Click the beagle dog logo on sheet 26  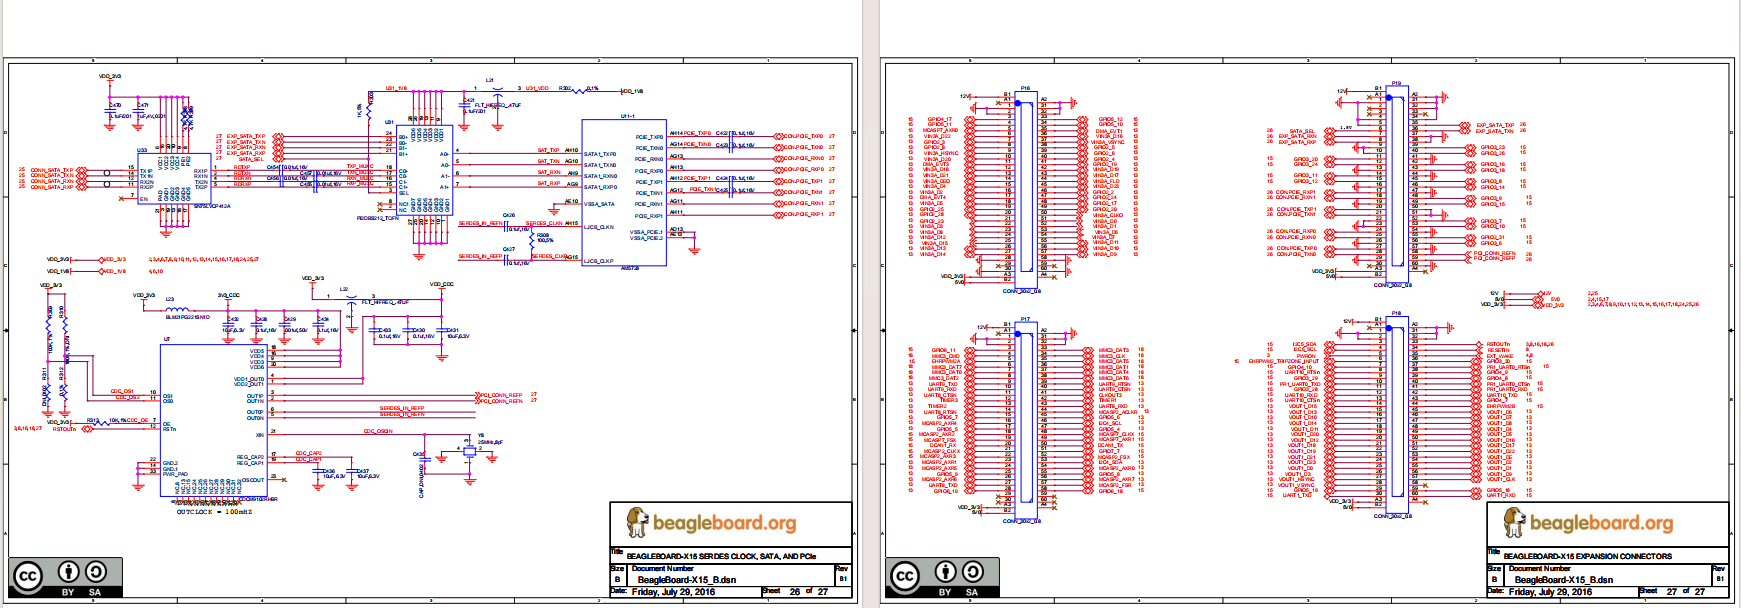click(x=636, y=522)
